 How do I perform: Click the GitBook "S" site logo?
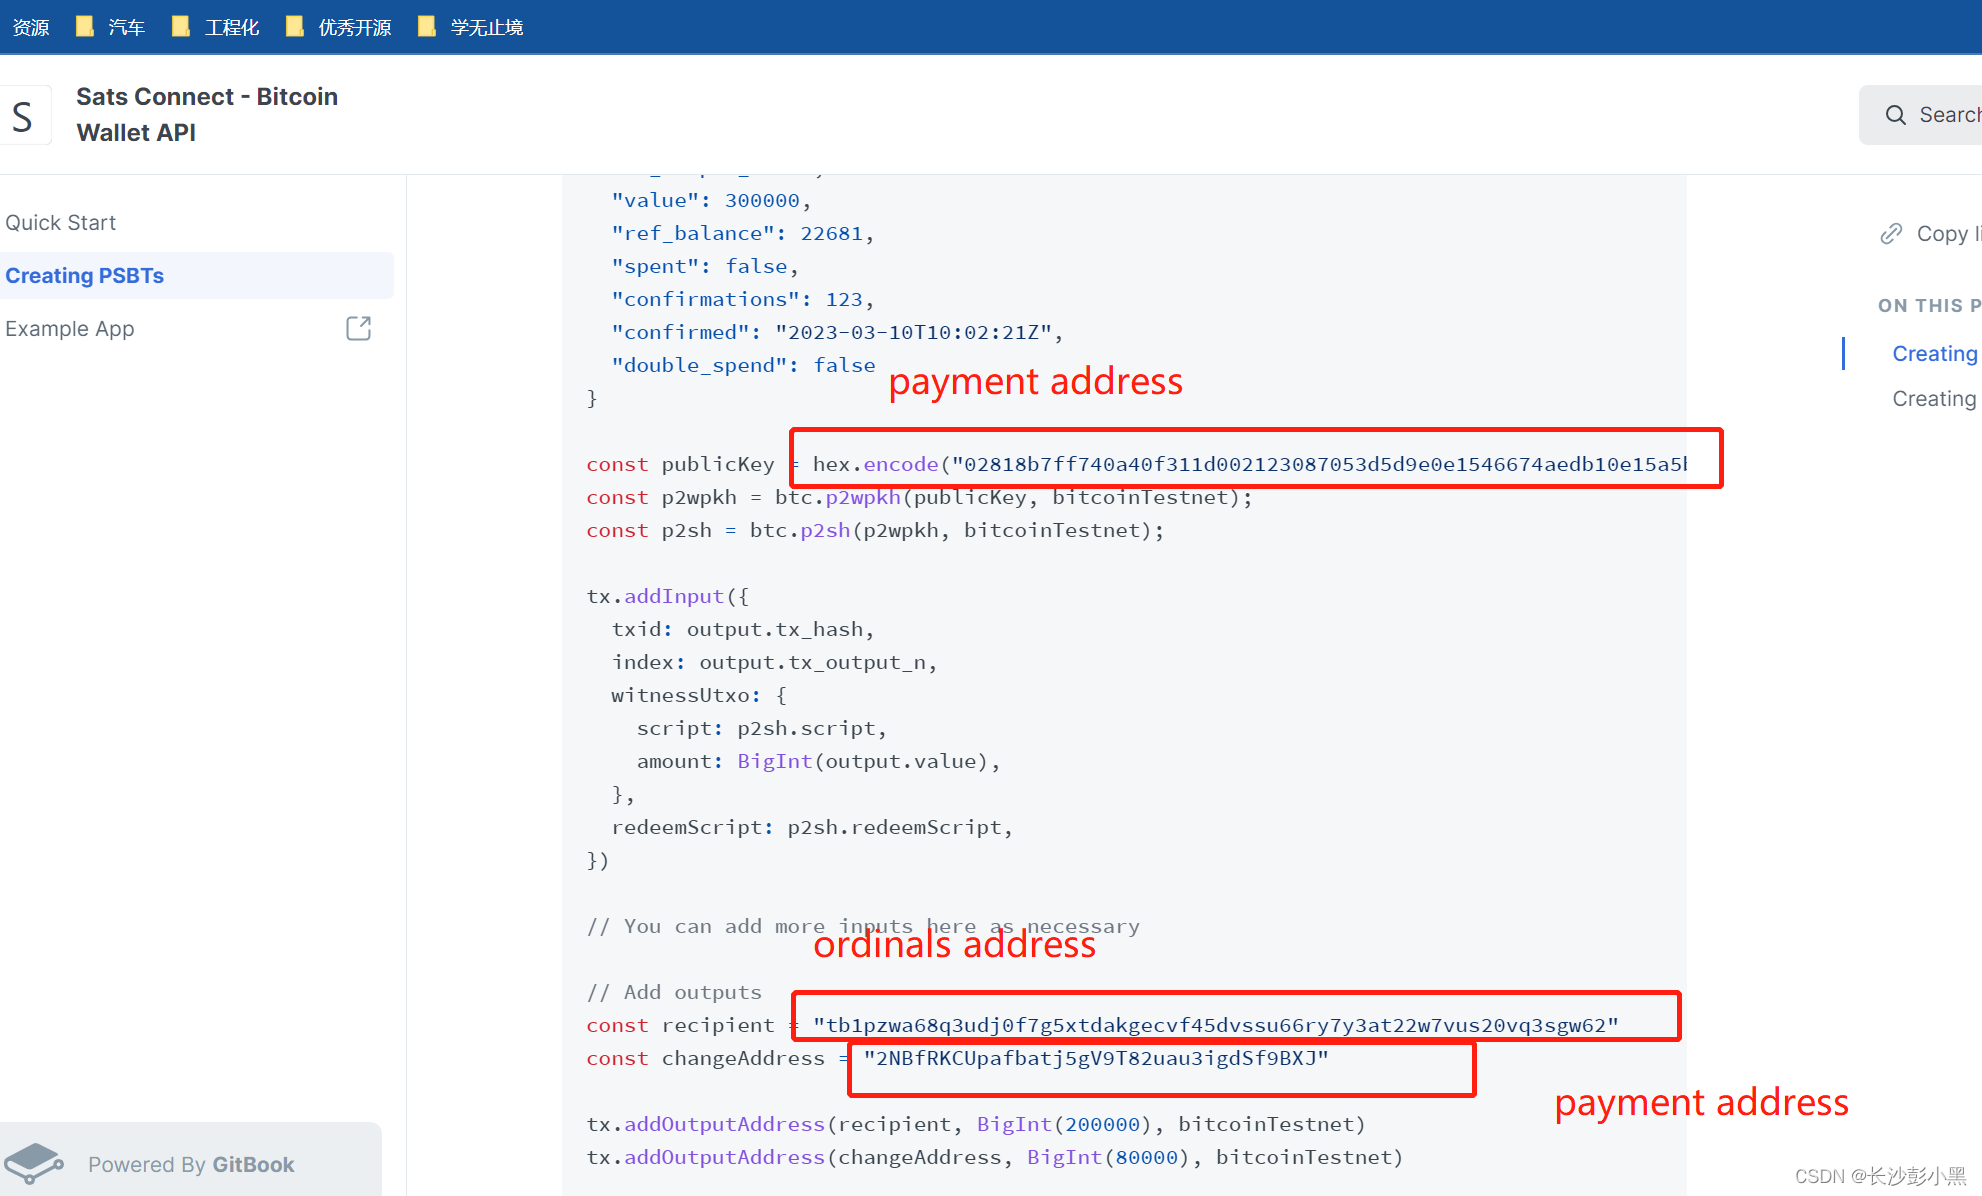click(x=24, y=115)
